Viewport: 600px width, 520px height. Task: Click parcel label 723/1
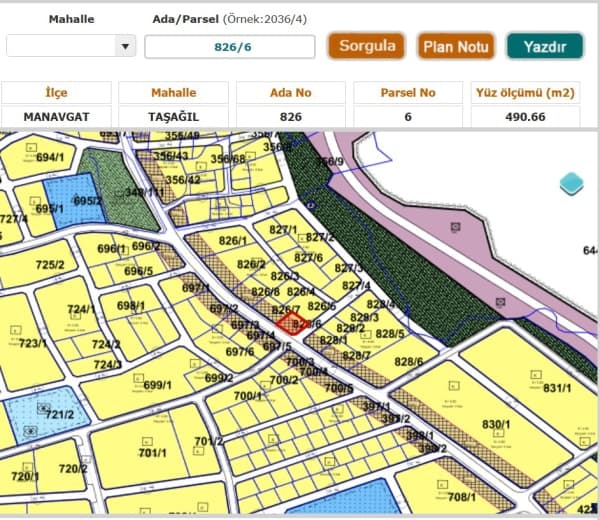click(x=33, y=343)
